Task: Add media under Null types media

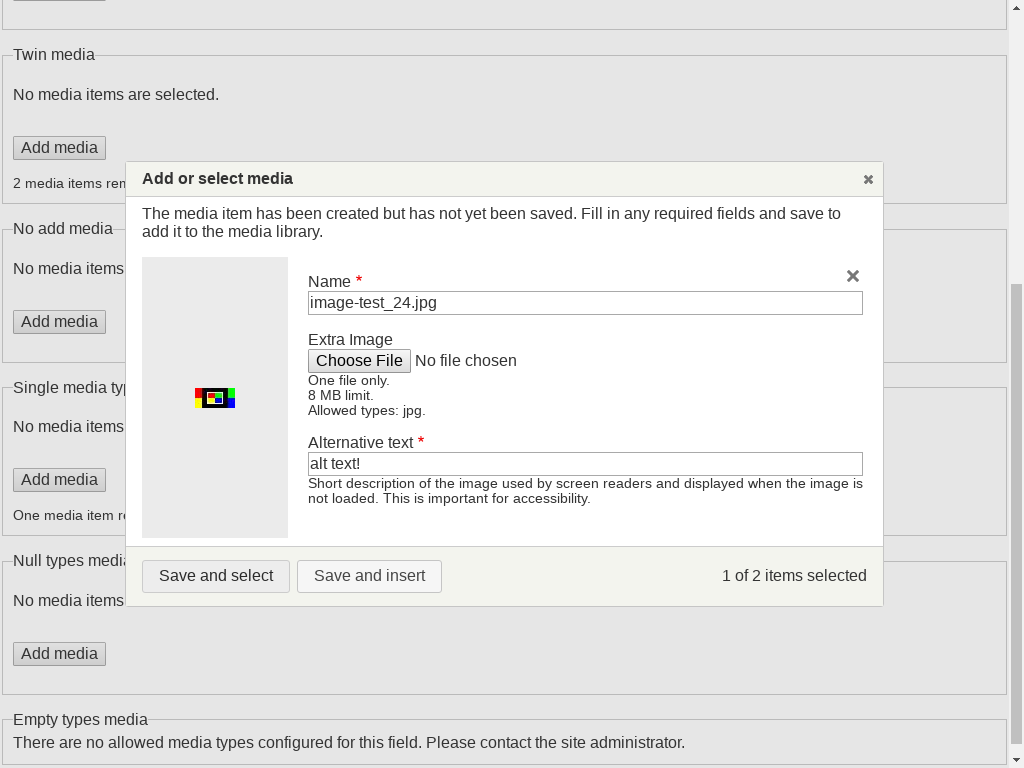Action: pos(59,654)
